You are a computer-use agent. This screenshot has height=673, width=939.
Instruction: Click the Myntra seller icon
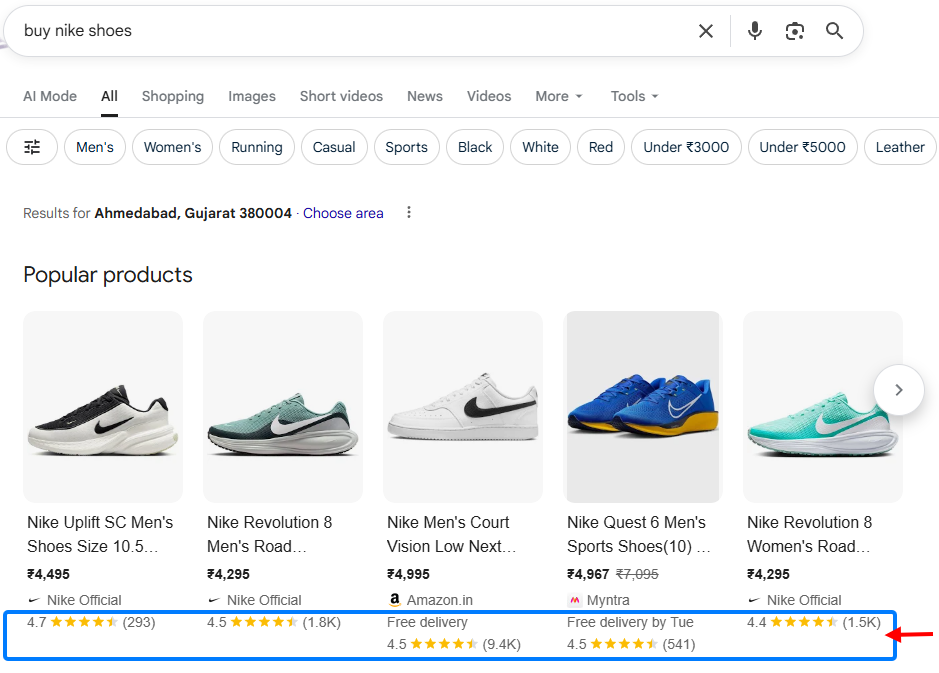pos(574,600)
